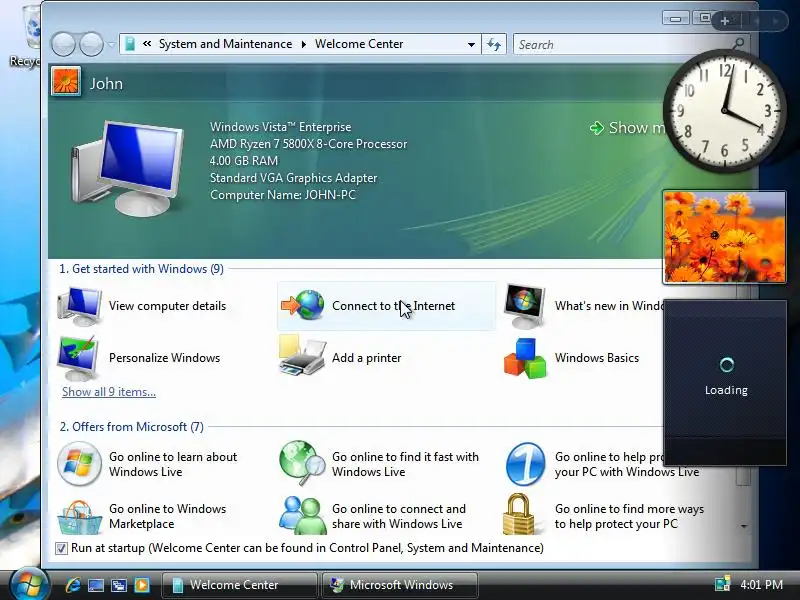Expand the breadcrumb chevrons before System and Maintenance
800x600 pixels.
[147, 44]
